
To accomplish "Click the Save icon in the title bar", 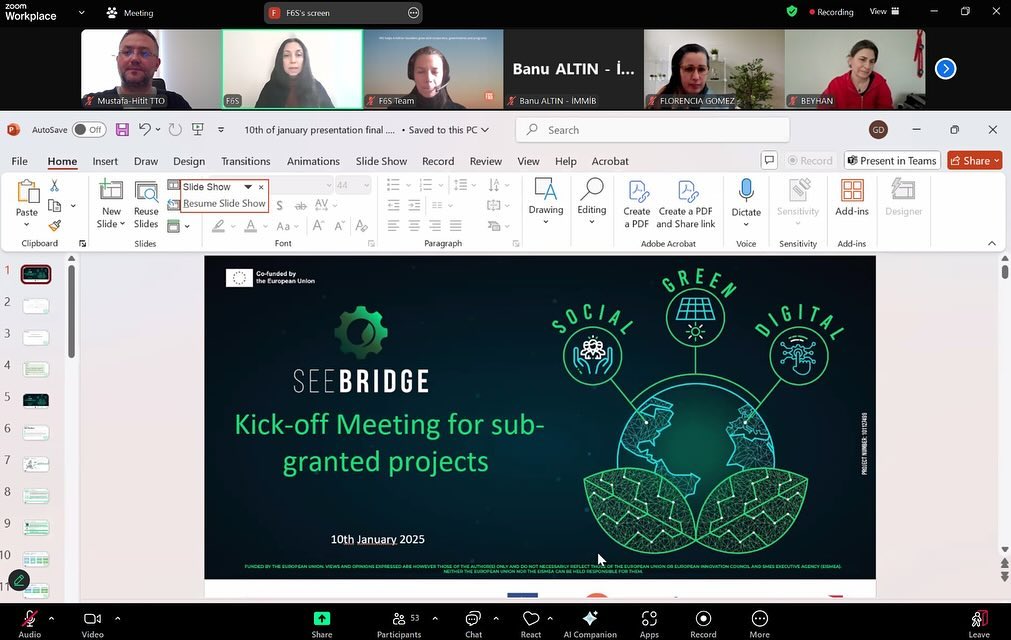I will click(122, 130).
